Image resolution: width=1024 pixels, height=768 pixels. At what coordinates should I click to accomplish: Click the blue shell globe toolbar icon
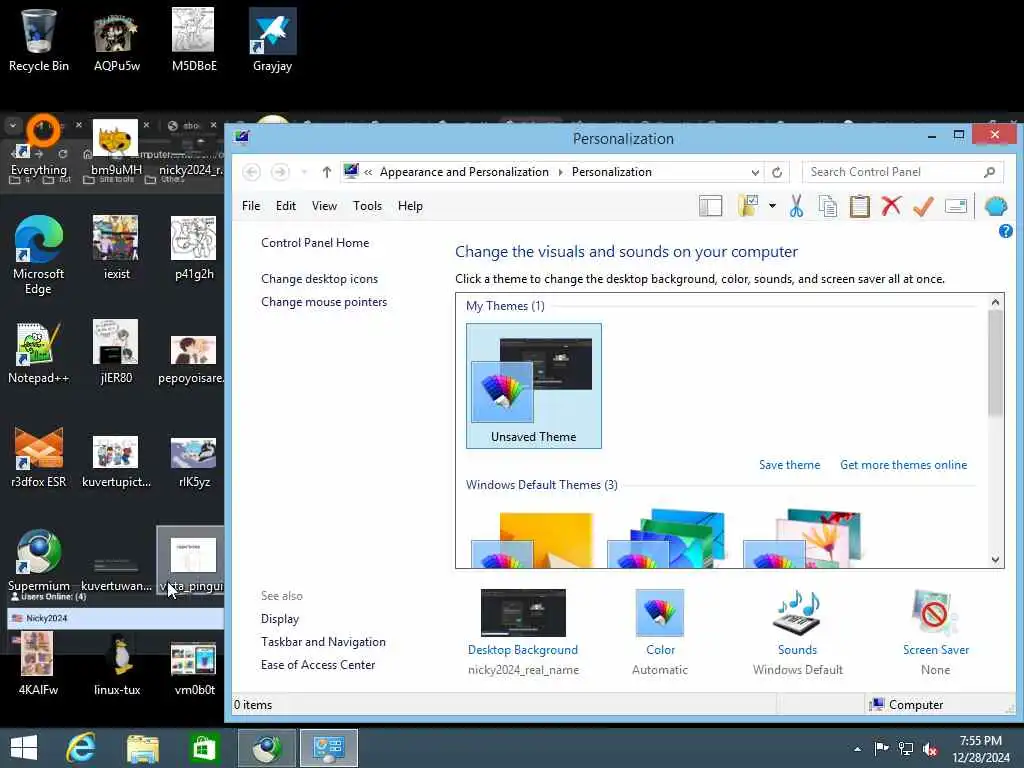(x=995, y=206)
